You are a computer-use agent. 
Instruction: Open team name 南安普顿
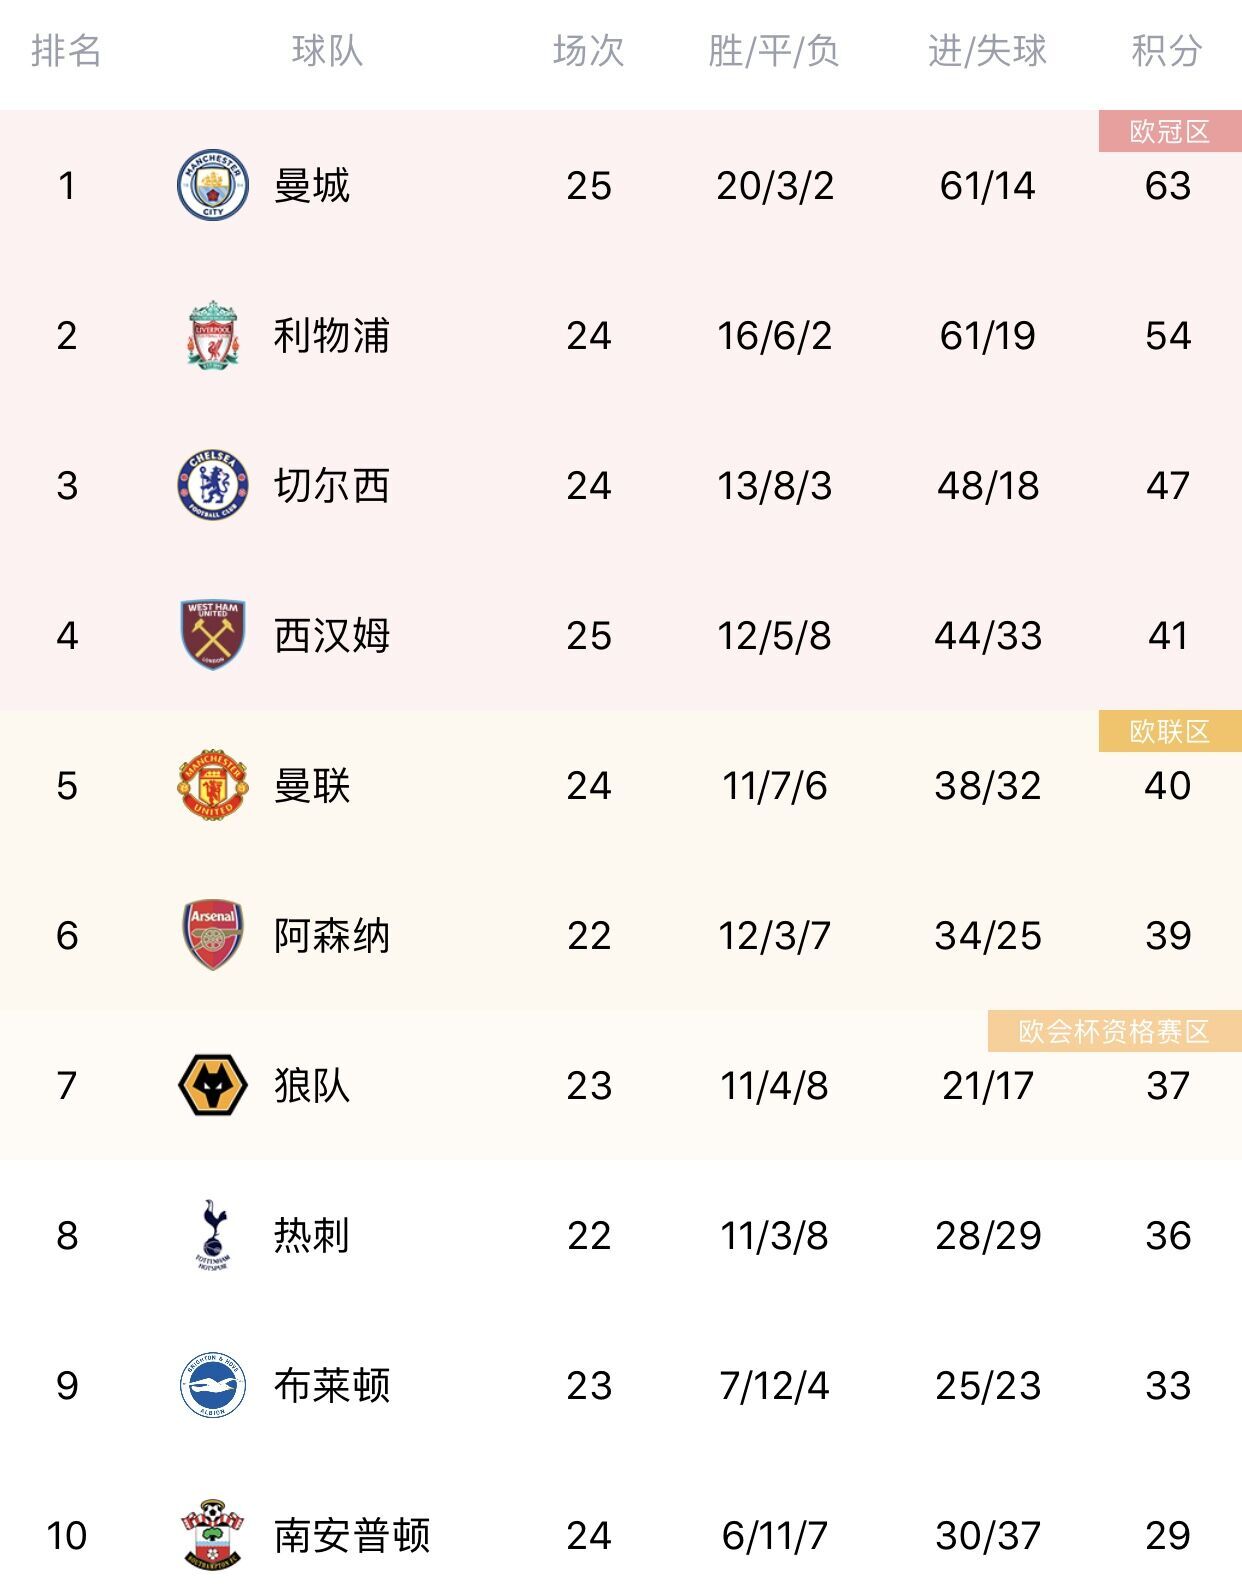352,1535
